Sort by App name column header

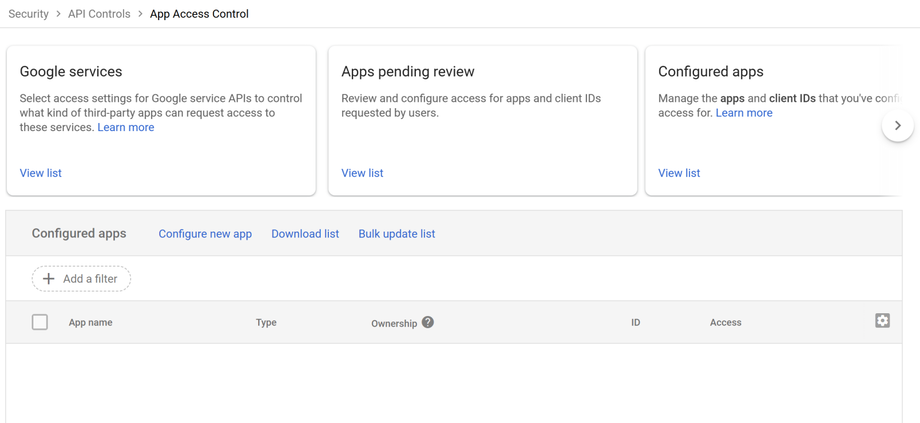pos(90,323)
